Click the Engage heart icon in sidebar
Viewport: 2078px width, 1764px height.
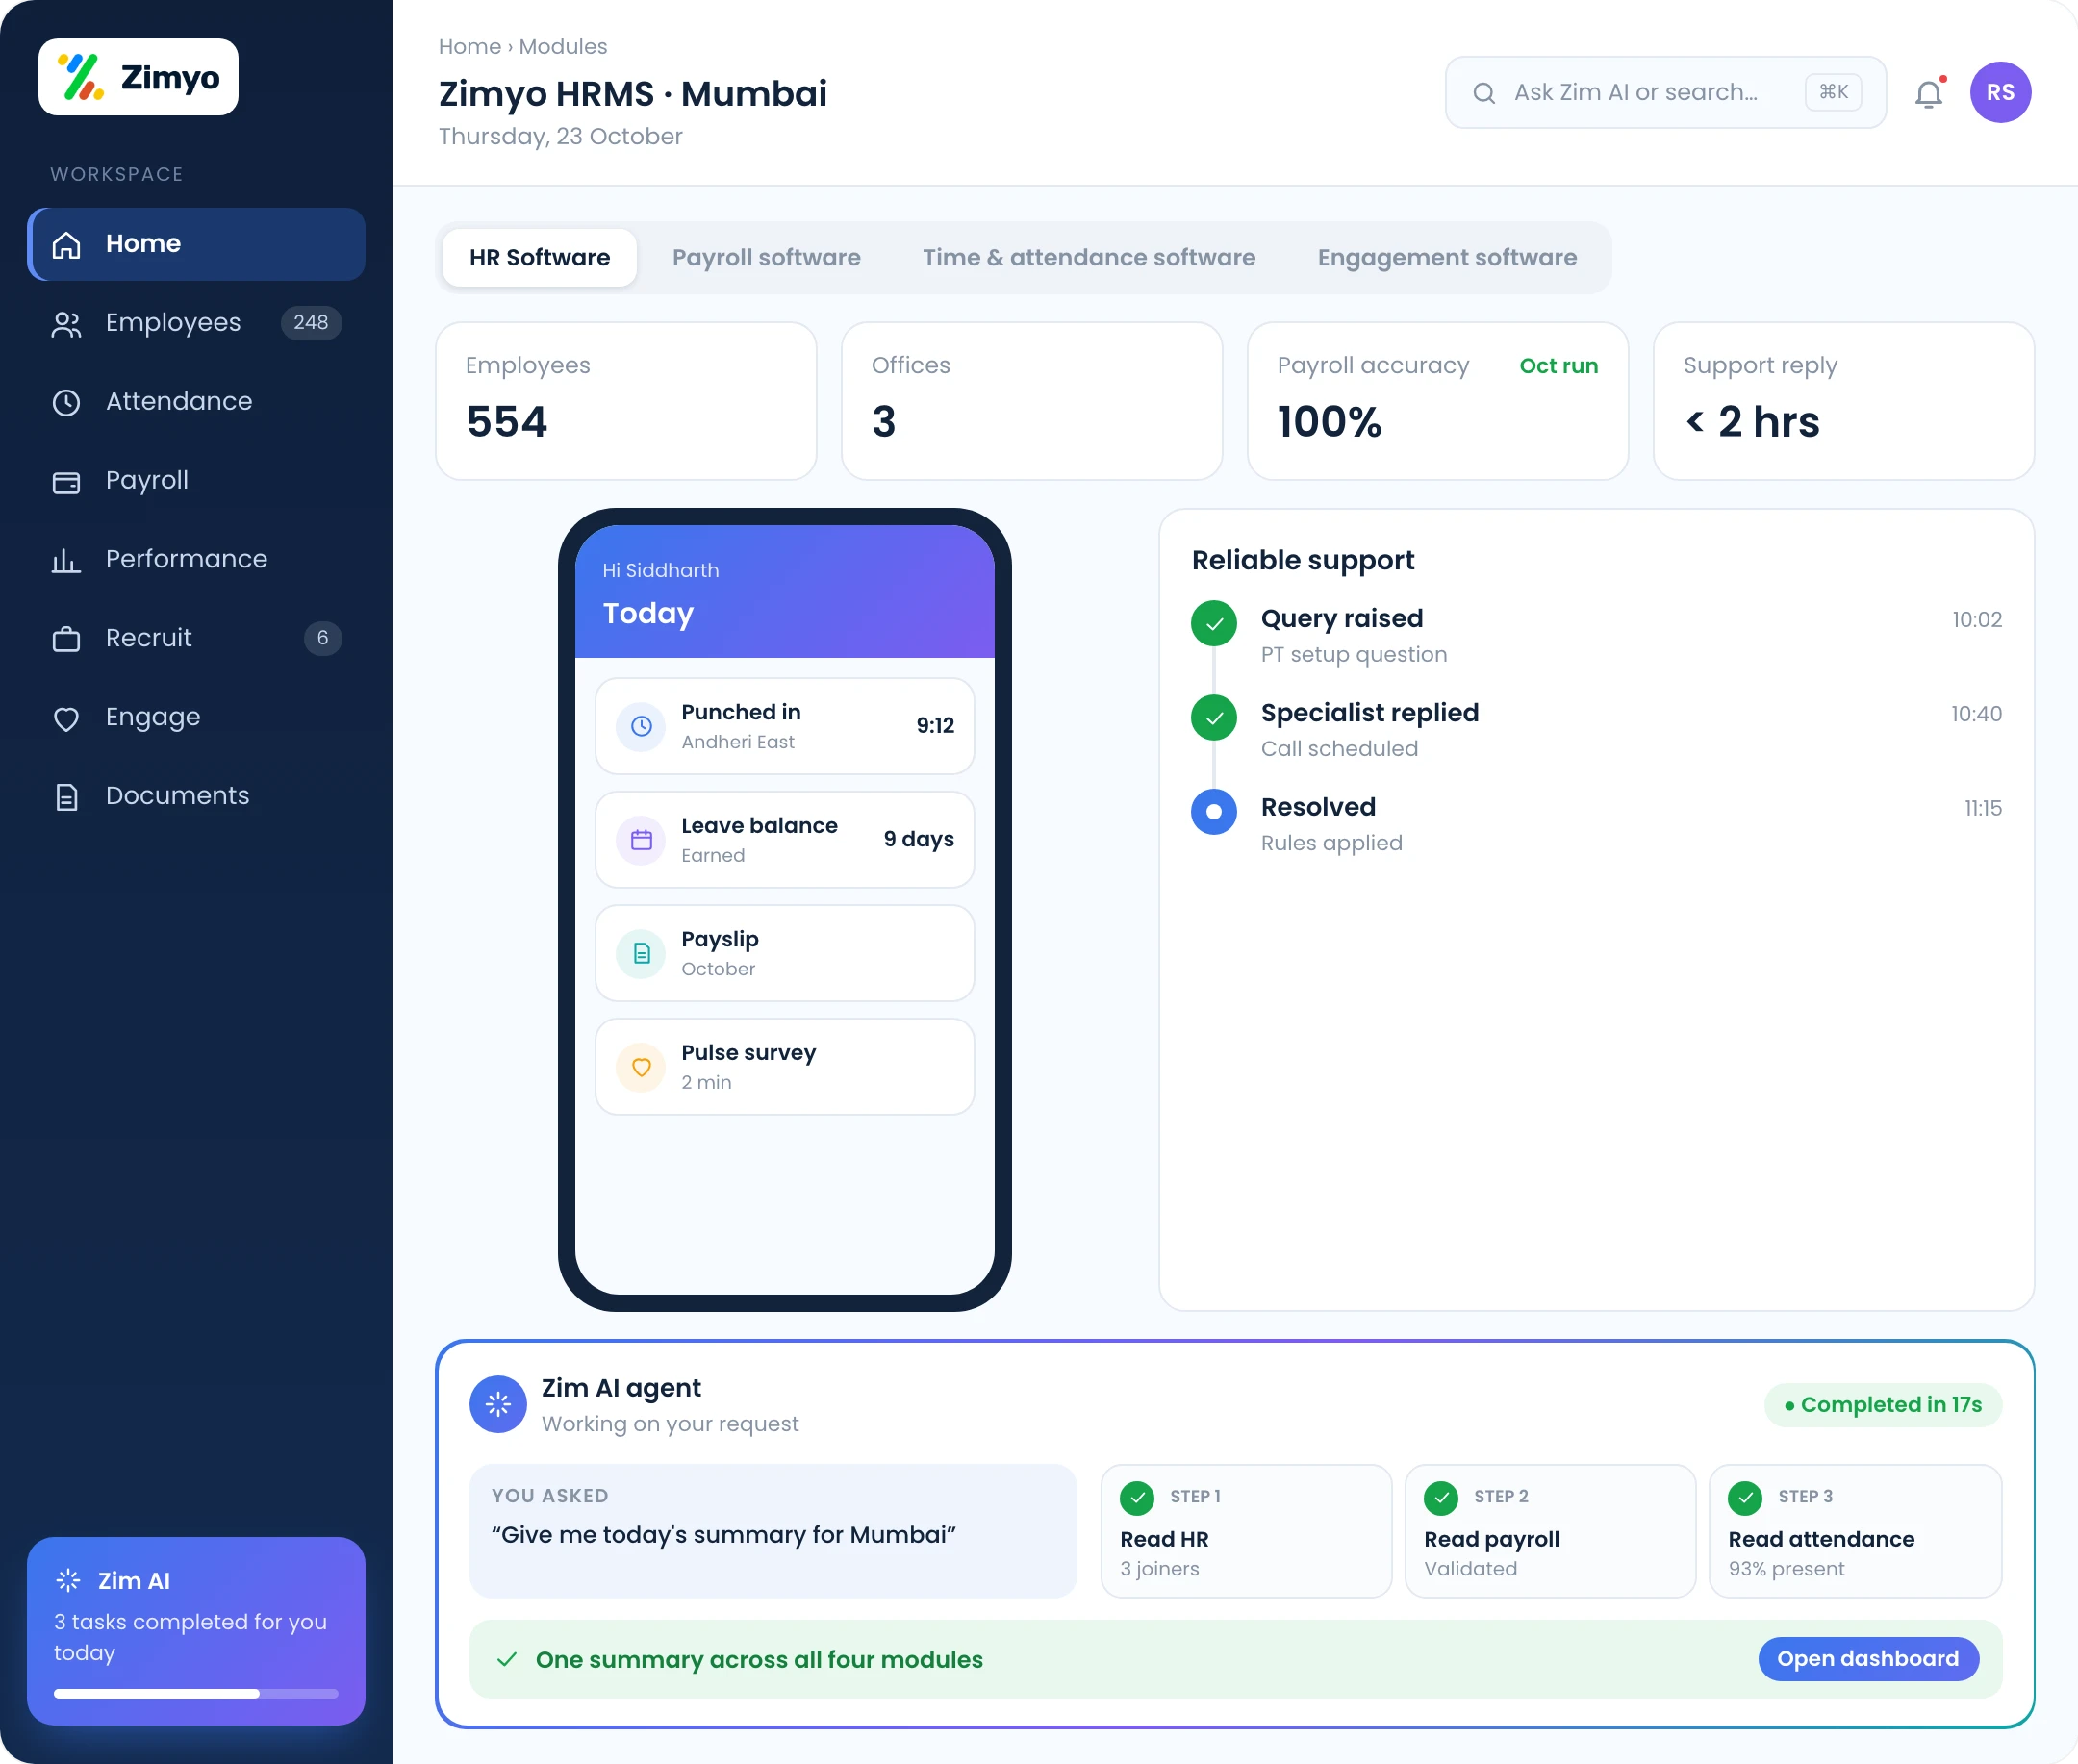click(x=66, y=718)
